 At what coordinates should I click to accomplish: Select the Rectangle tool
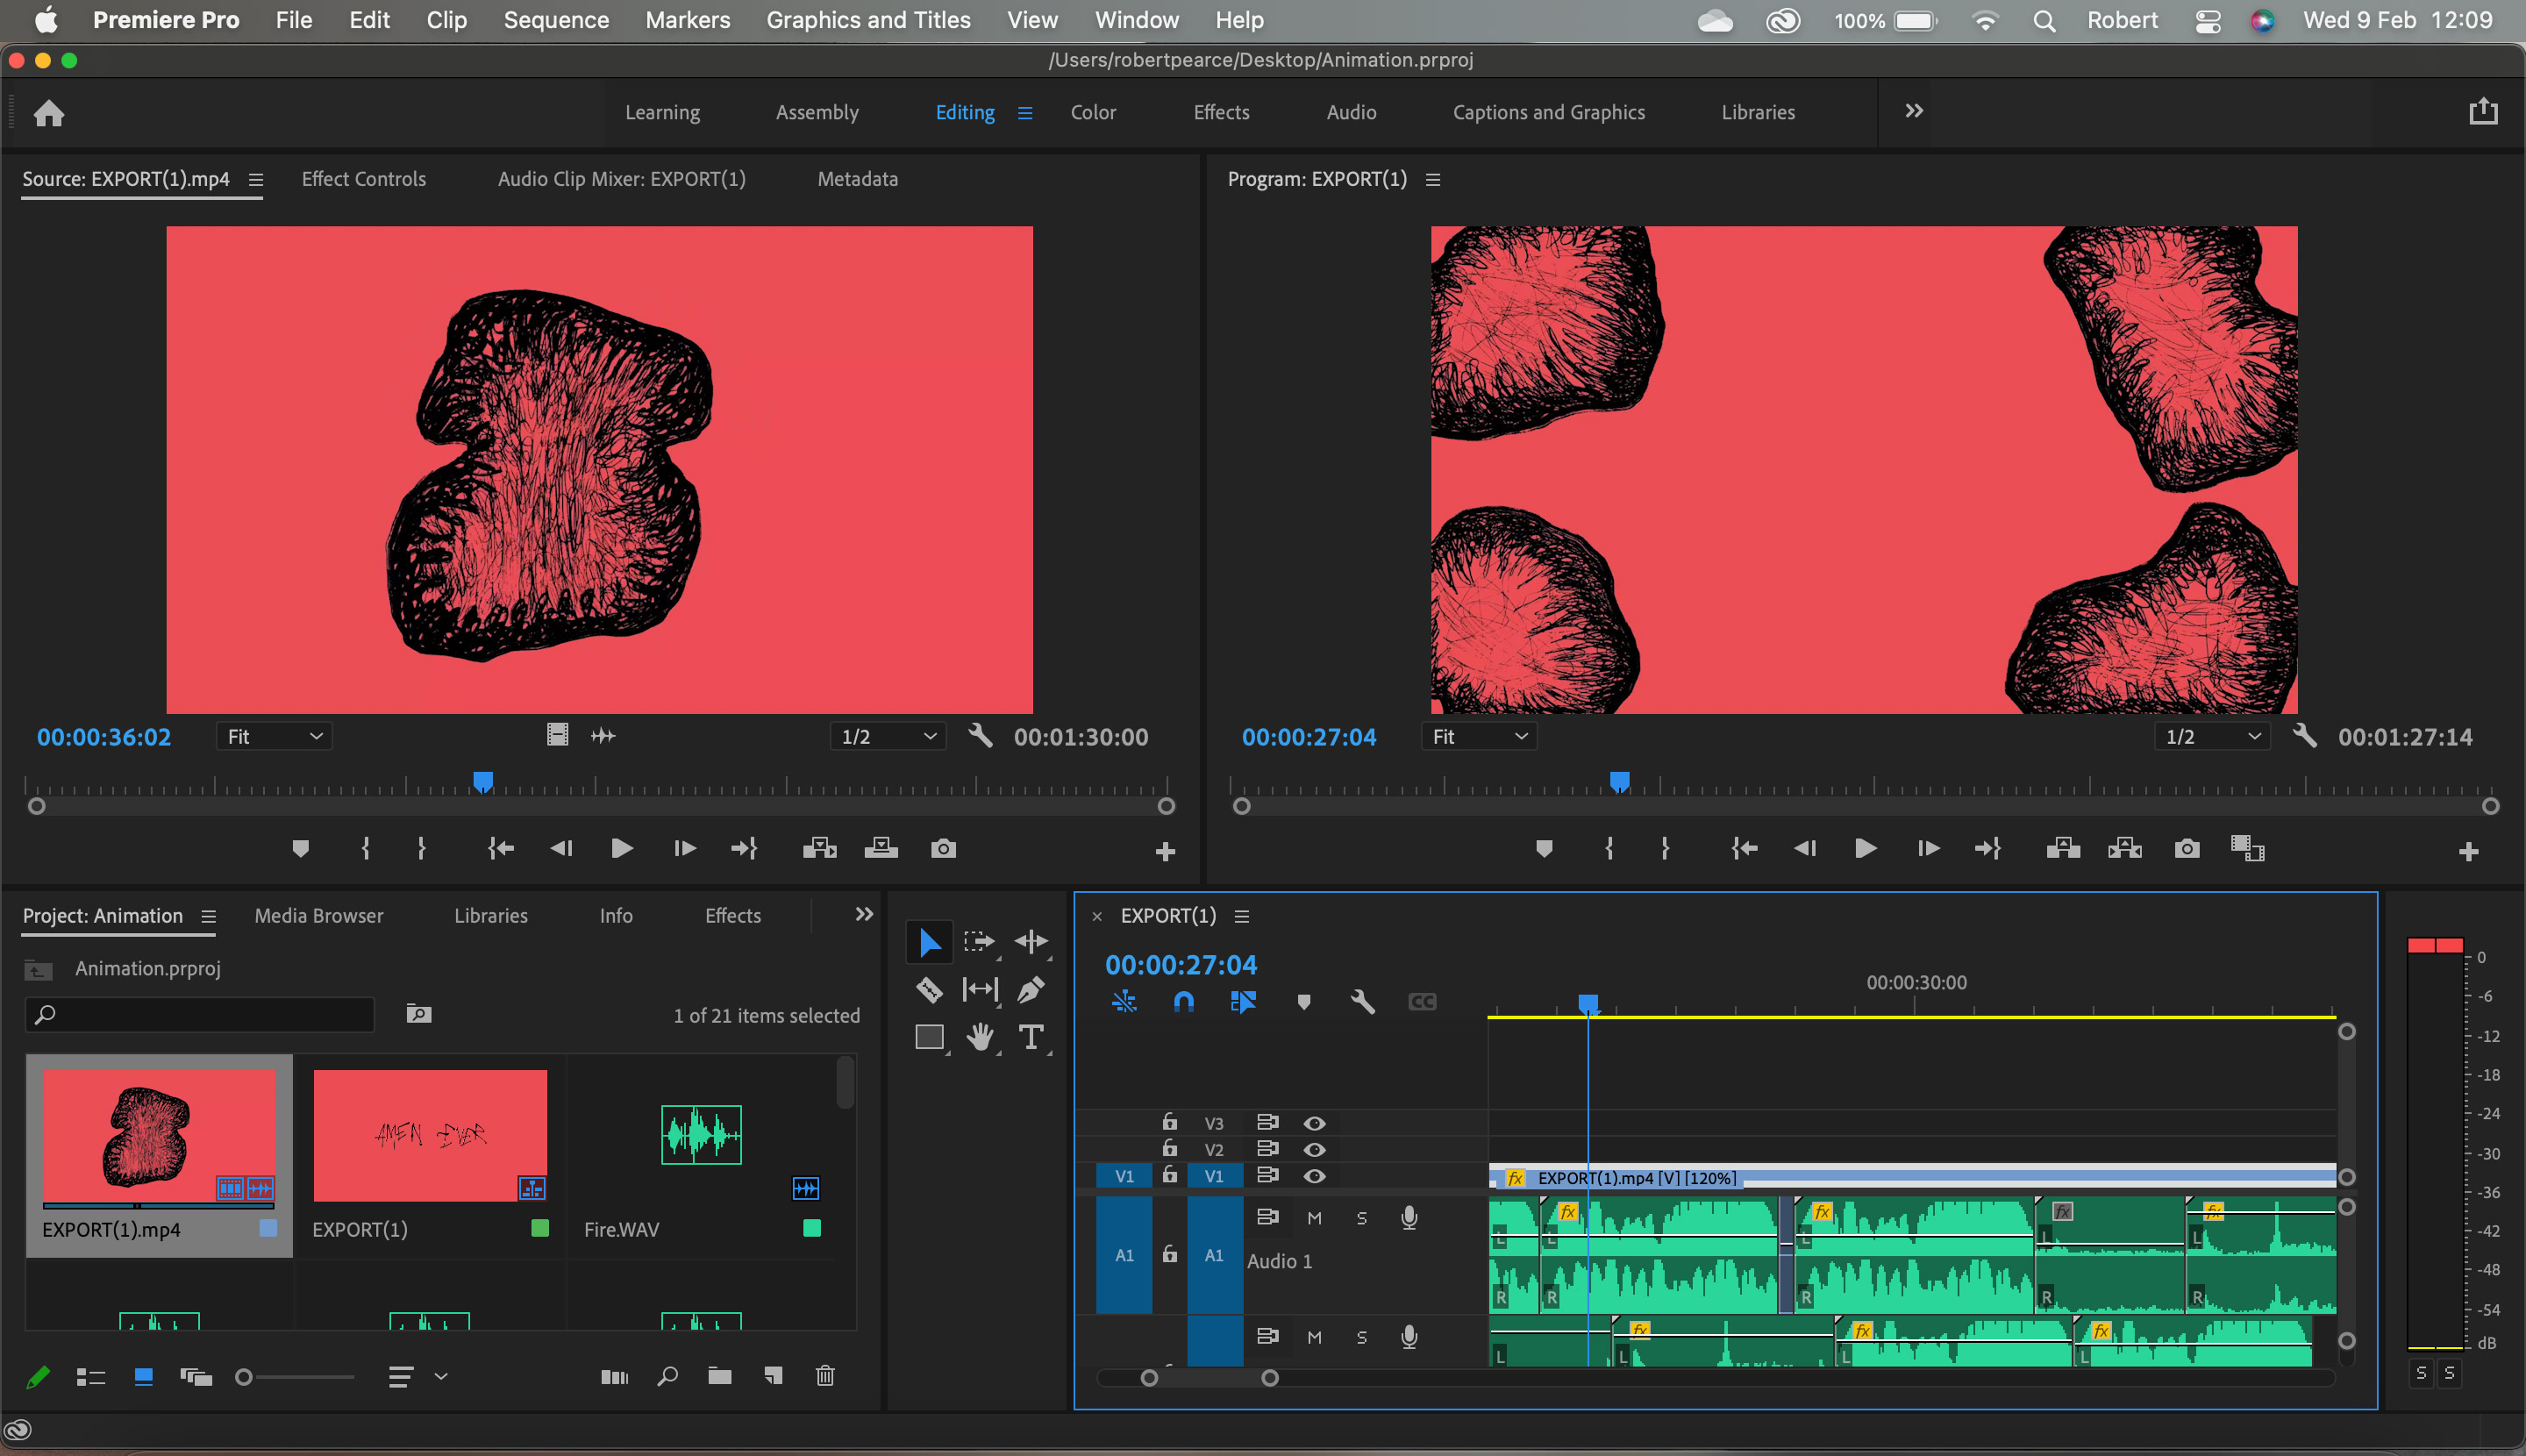tap(930, 1038)
